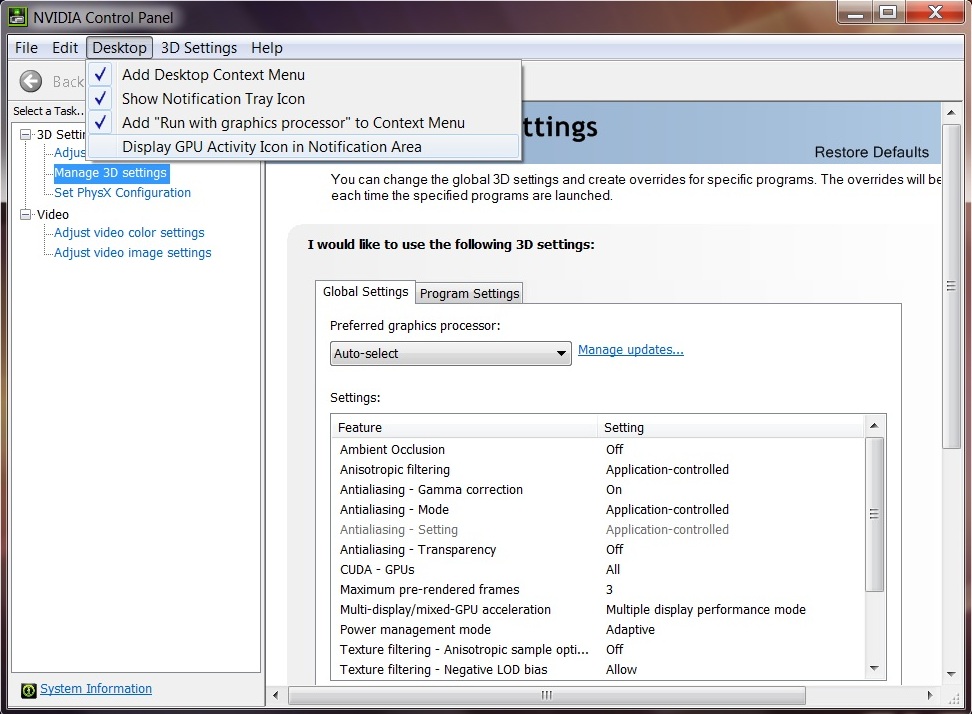Screen dimensions: 972x714
Task: Open the File menu
Action: [x=26, y=48]
